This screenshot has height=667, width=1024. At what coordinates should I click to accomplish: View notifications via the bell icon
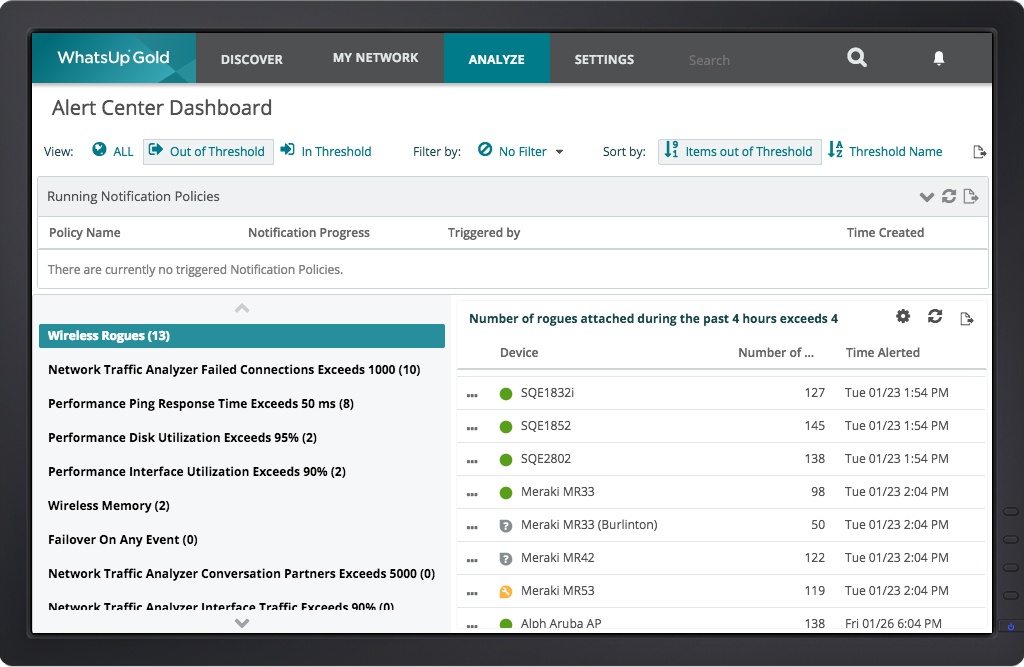pyautogui.click(x=938, y=57)
